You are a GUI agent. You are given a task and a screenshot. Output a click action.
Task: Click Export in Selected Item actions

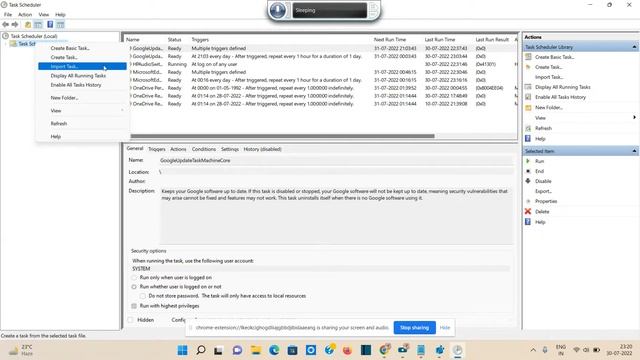pos(543,191)
